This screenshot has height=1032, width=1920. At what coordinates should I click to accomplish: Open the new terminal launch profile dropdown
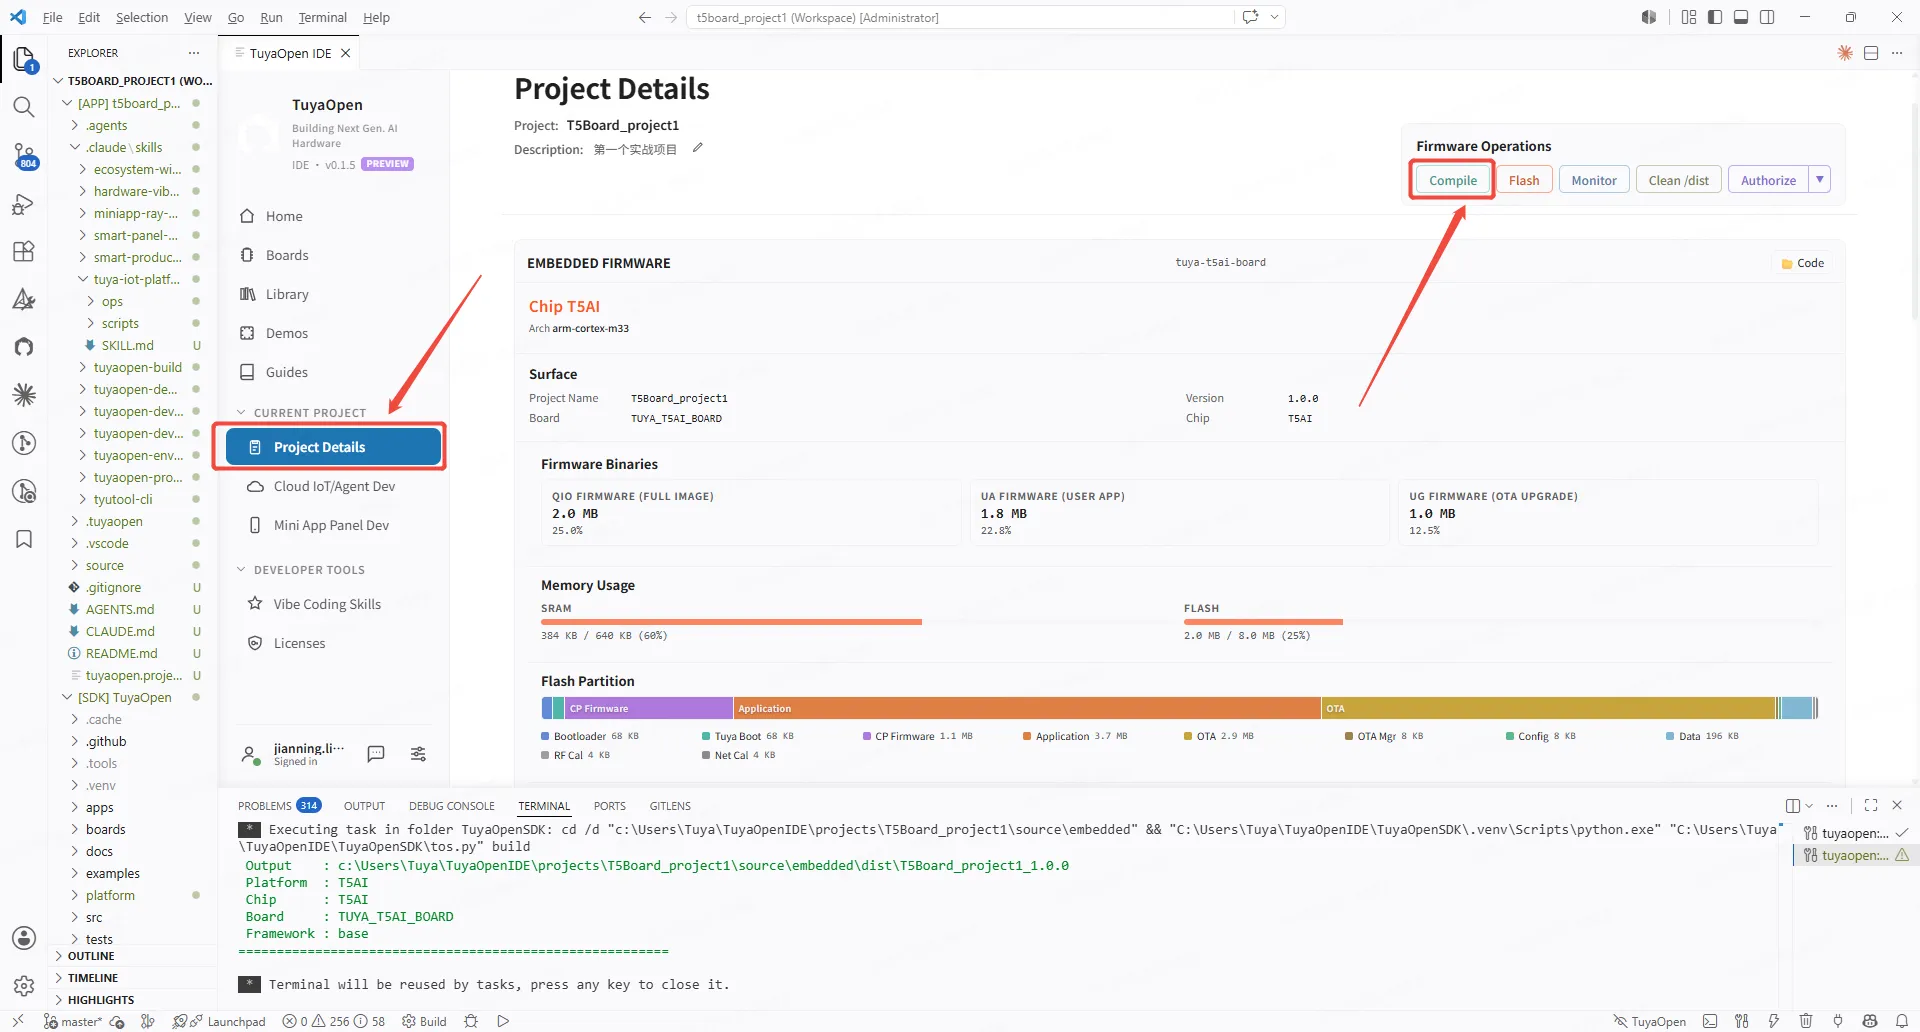click(x=1809, y=806)
